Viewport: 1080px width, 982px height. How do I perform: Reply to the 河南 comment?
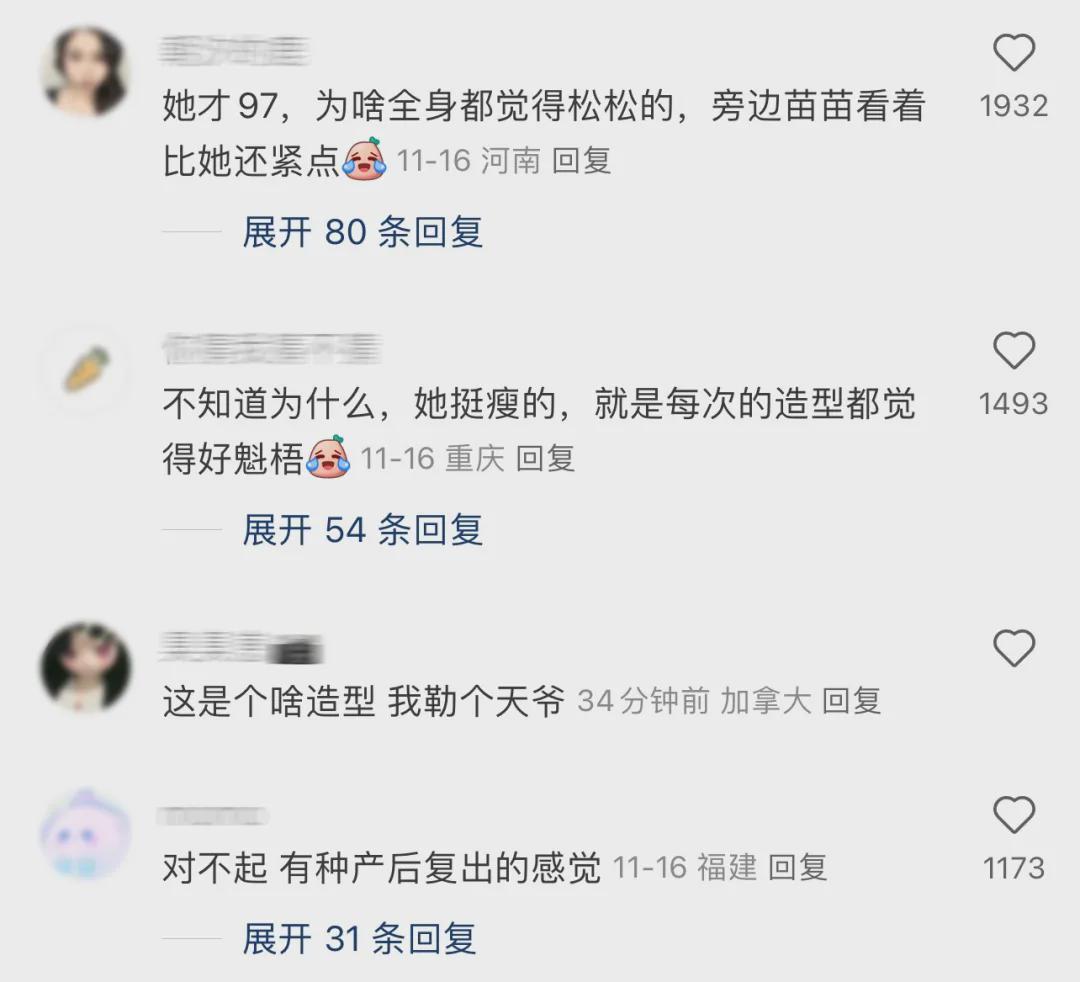coord(581,161)
